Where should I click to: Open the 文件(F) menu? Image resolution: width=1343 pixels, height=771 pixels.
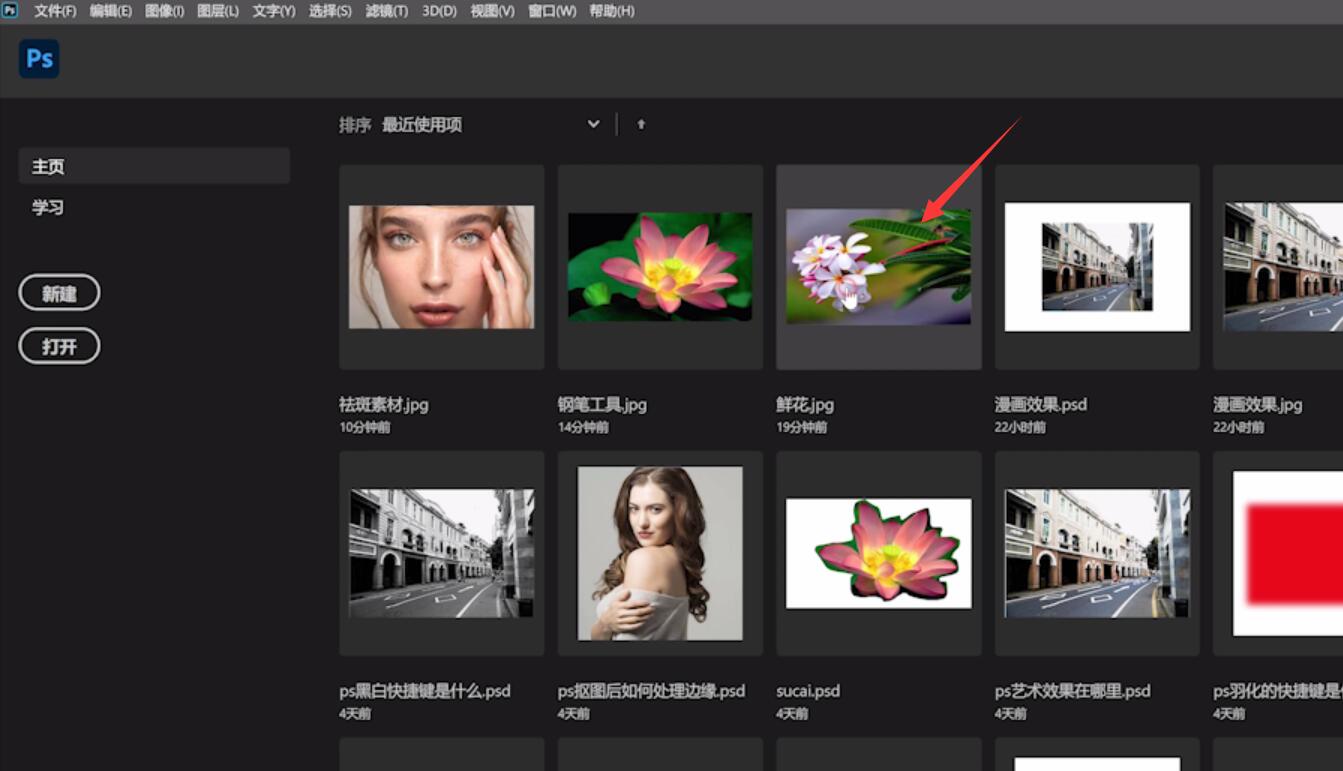55,11
